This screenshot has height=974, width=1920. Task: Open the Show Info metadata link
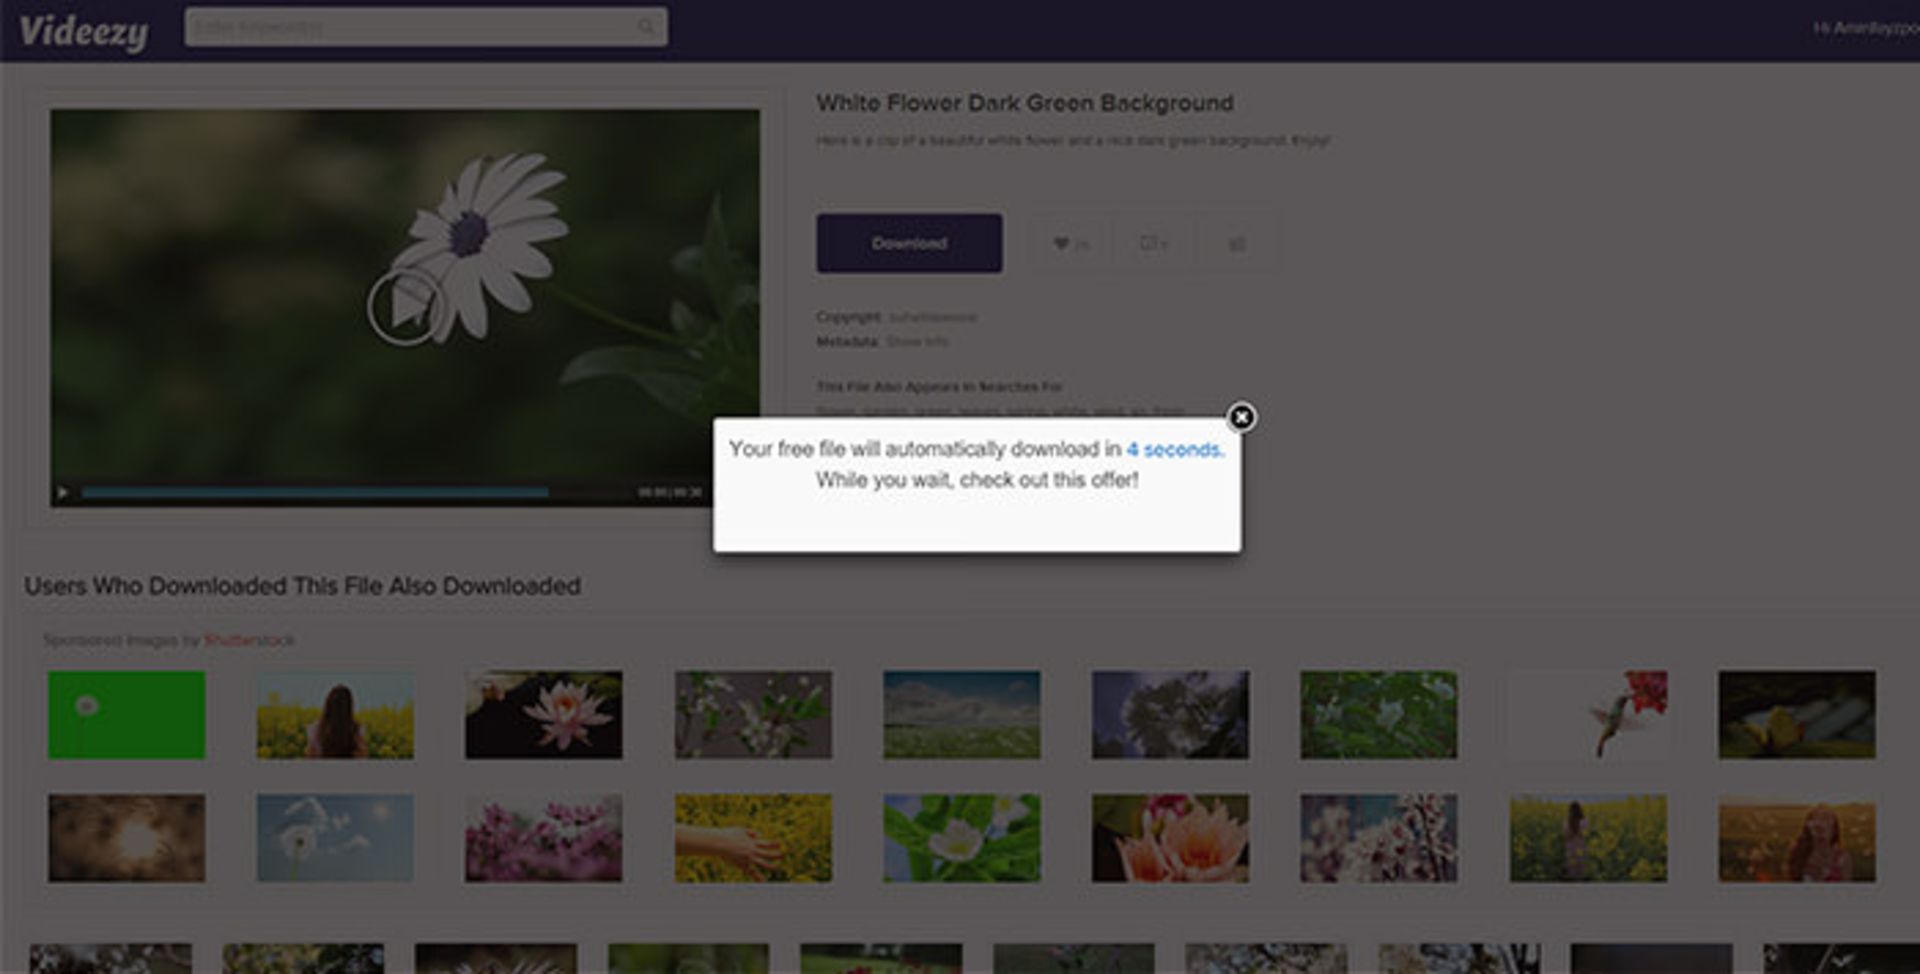917,342
